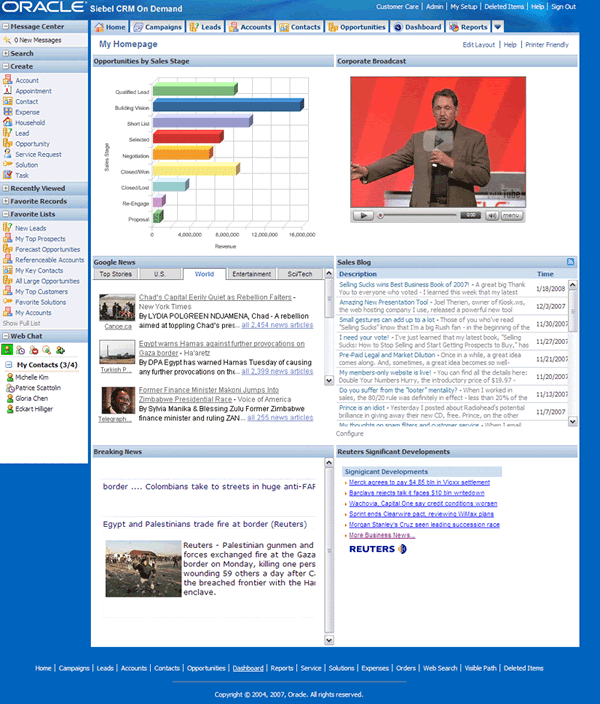Click Breaking News scroll down arrow
Screen dimensions: 600x704
point(329,640)
